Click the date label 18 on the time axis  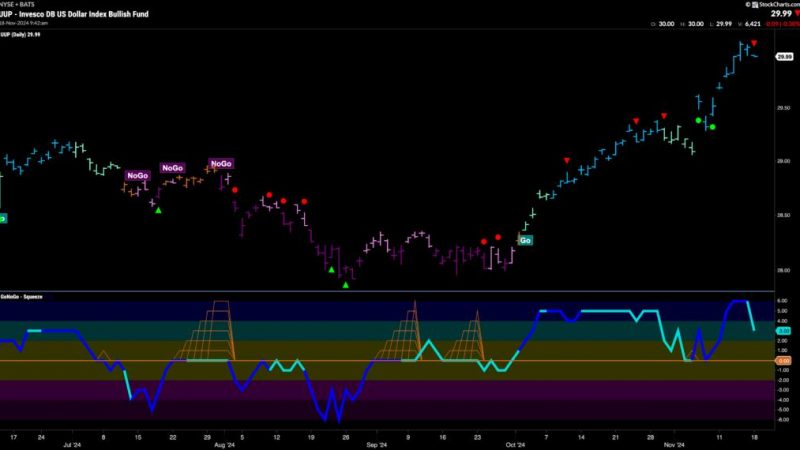pyautogui.click(x=755, y=437)
